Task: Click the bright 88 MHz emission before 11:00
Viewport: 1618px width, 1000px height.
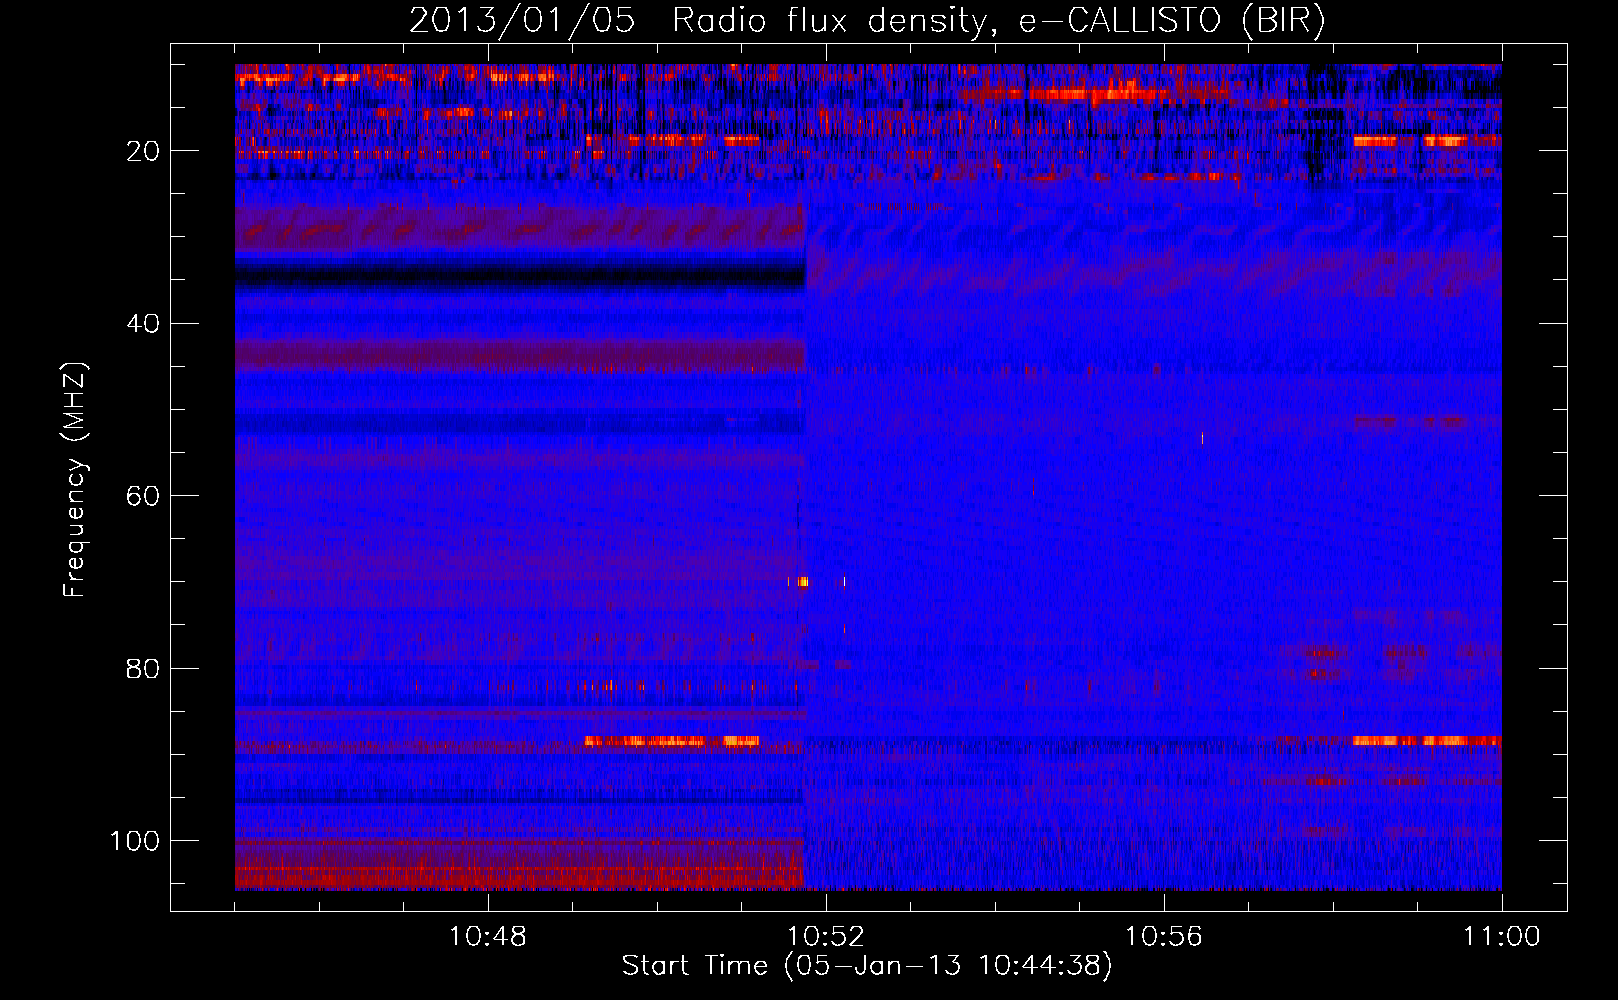Action: pos(1426,741)
